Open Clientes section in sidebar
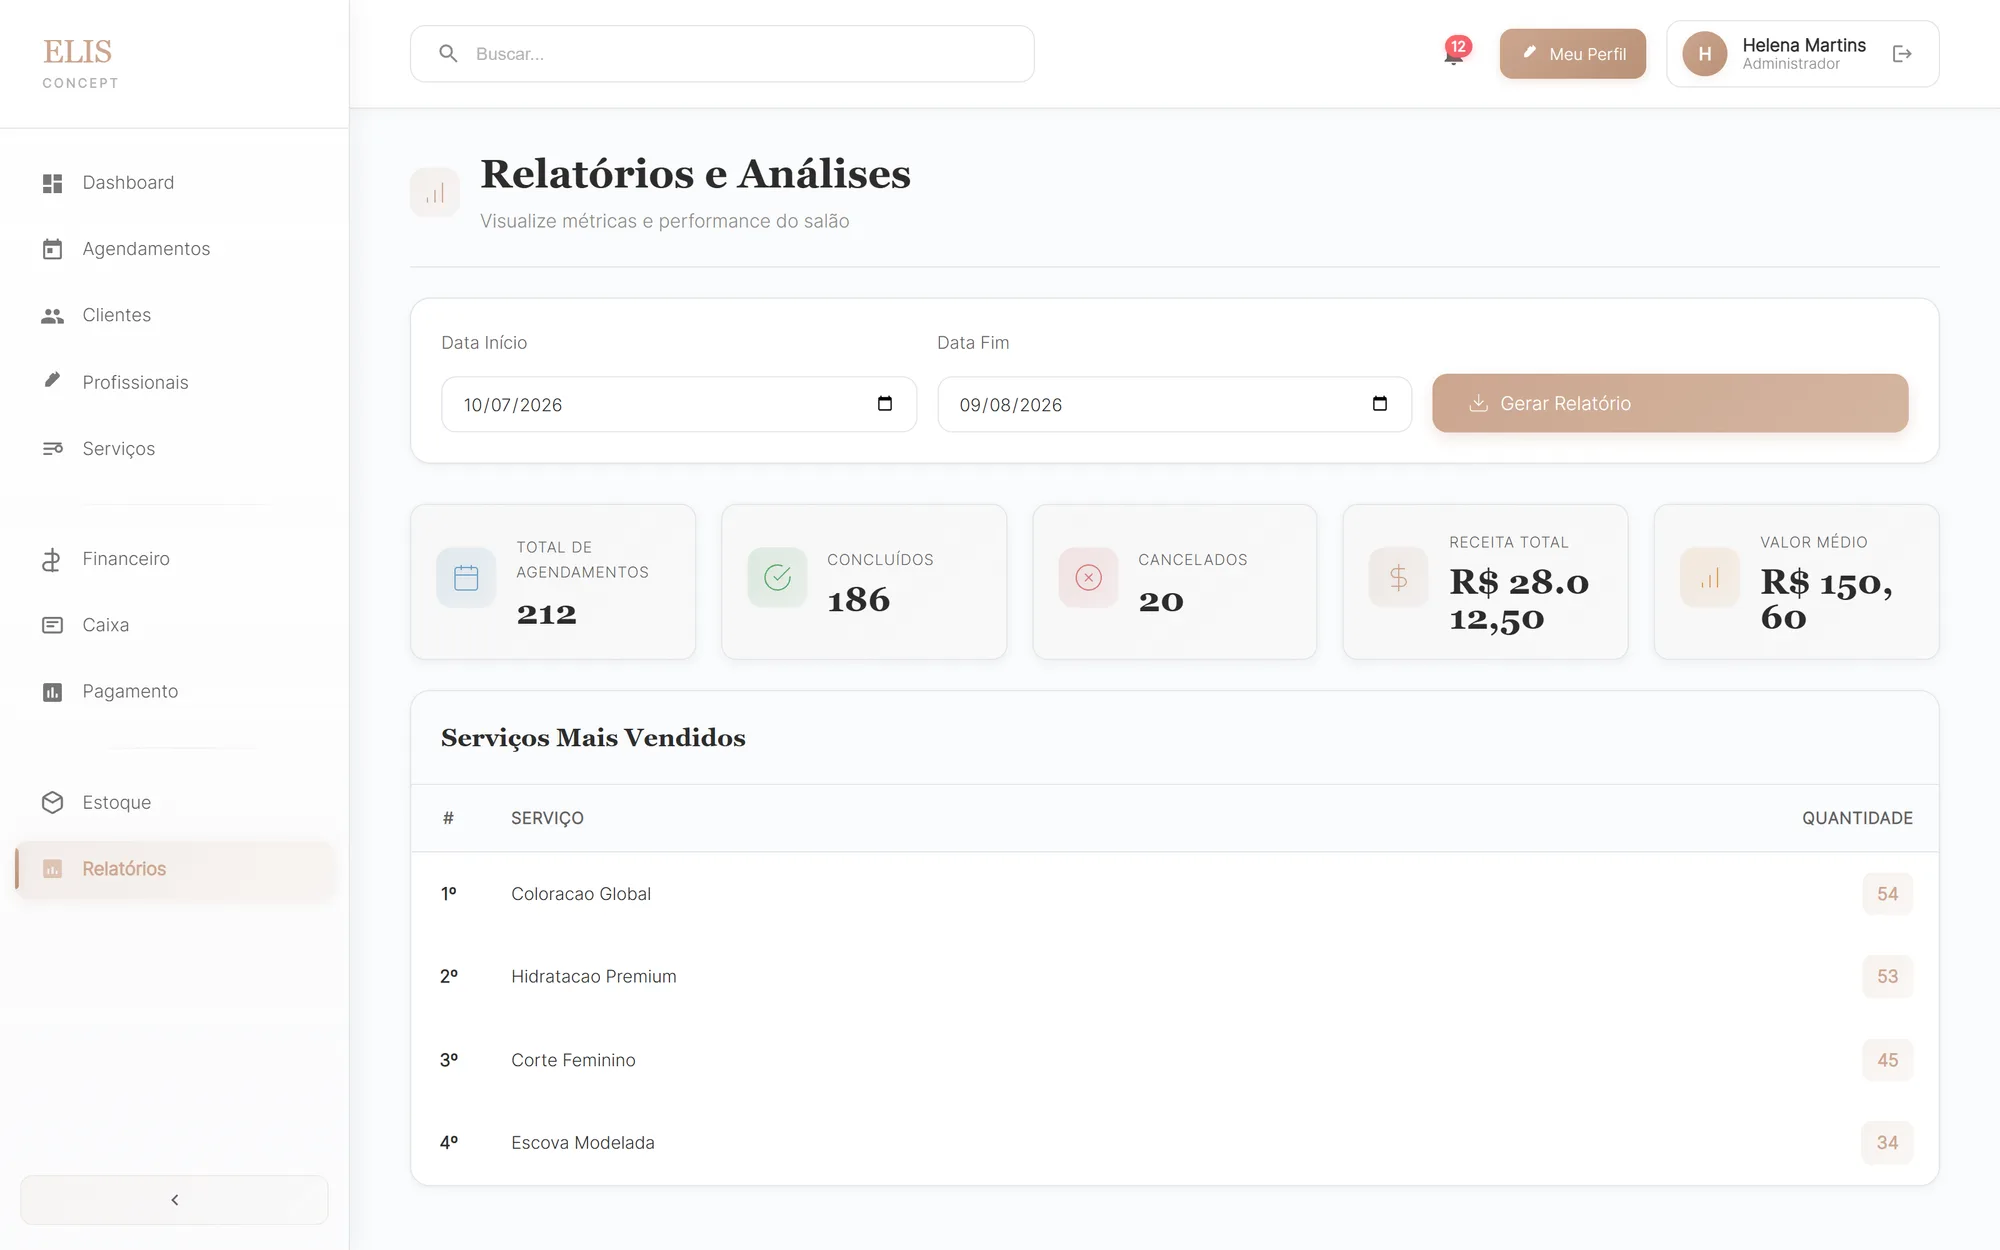 (174, 315)
